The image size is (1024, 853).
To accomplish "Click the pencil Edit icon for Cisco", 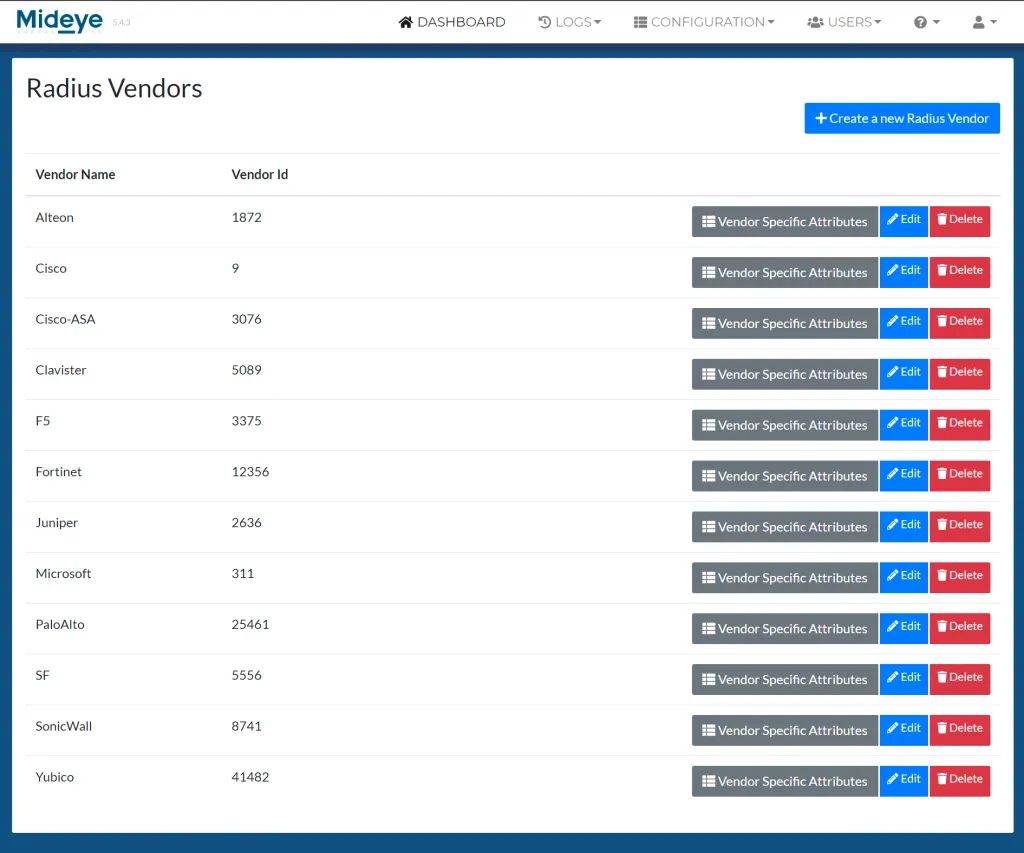I will 890,270.
